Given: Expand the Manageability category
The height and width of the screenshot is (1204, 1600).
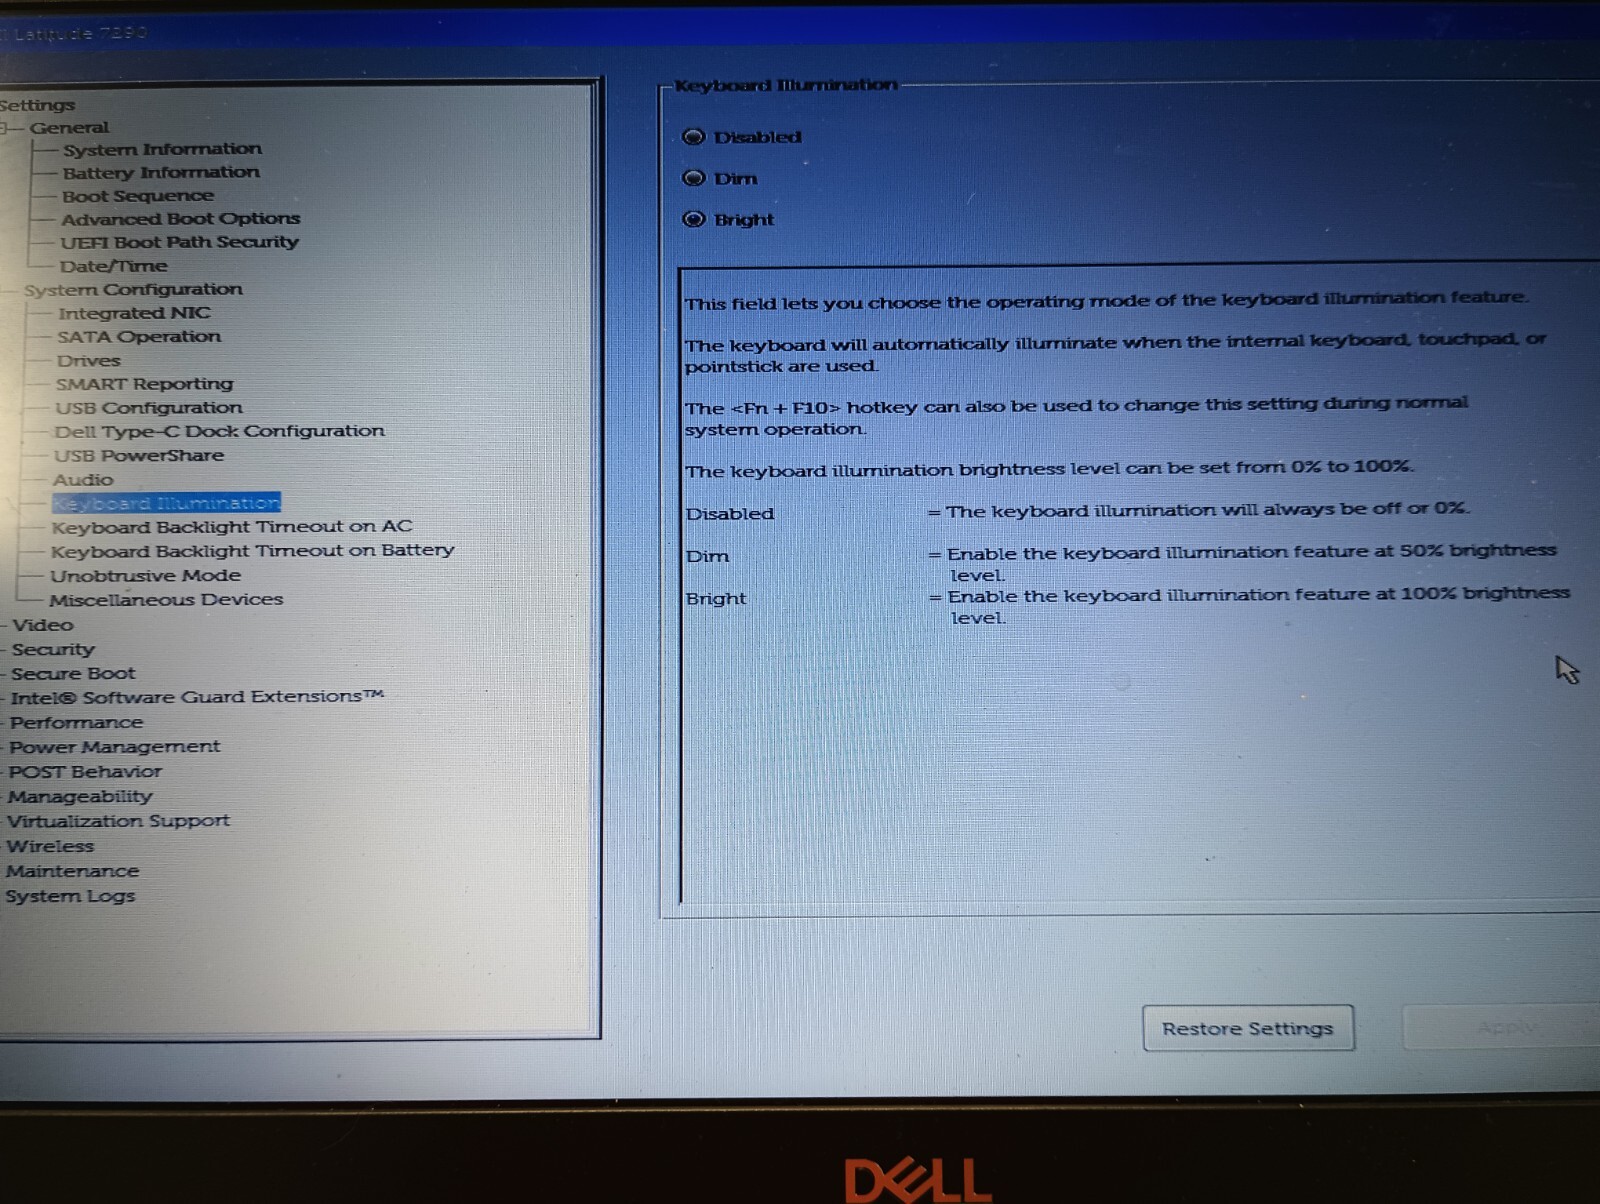Looking at the screenshot, I should [79, 797].
